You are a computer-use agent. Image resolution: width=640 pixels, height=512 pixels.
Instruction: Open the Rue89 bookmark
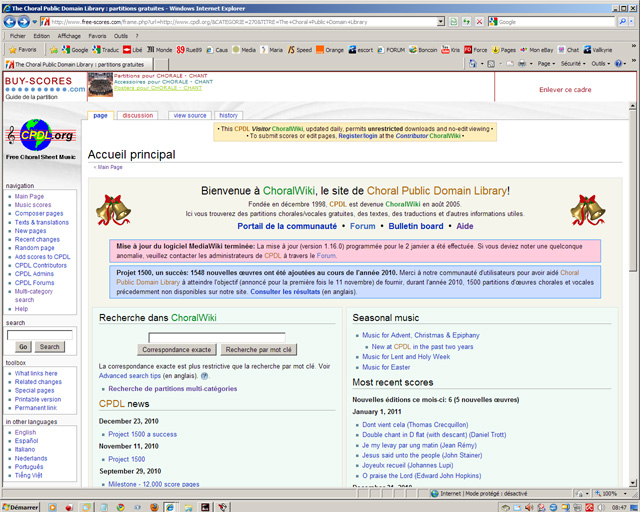(189, 50)
